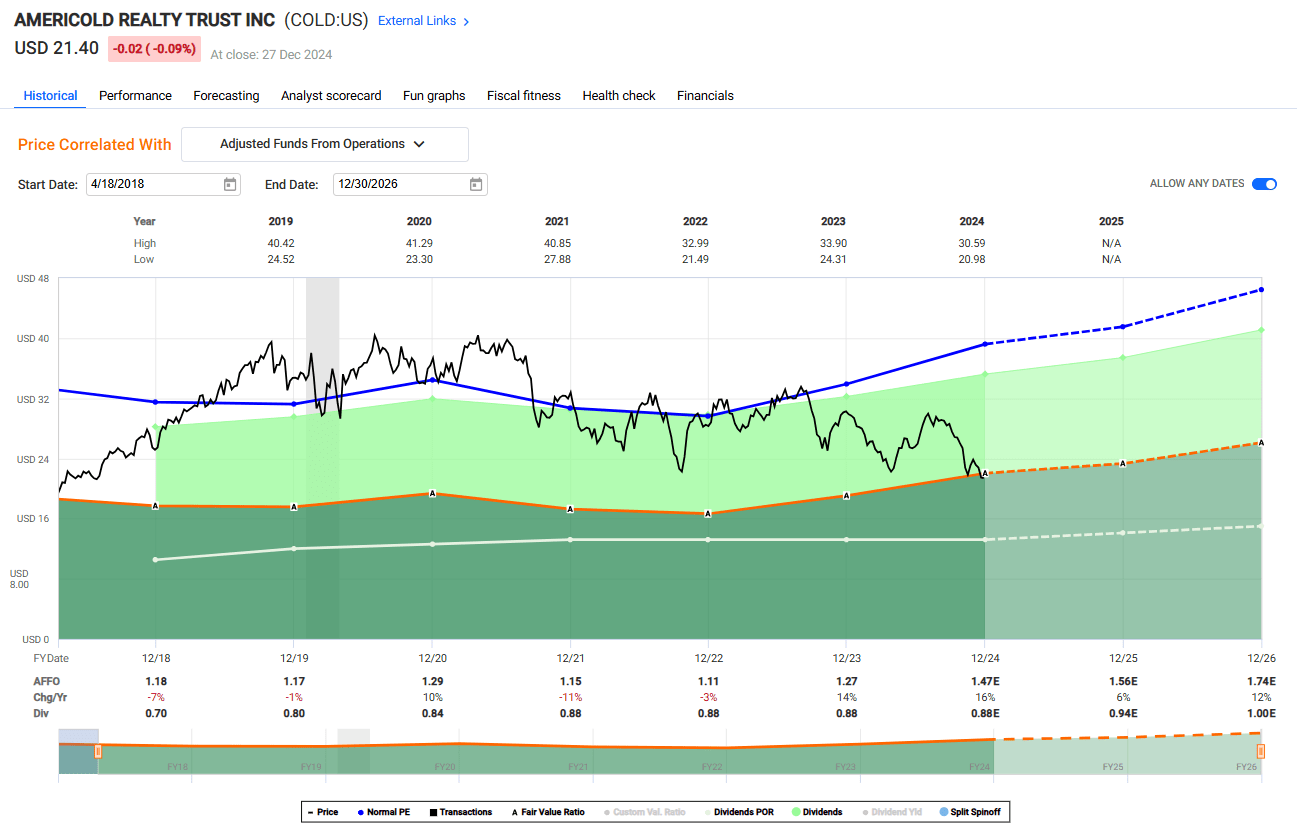Switch to the Forecasting tab
1297x838 pixels.
tap(226, 95)
